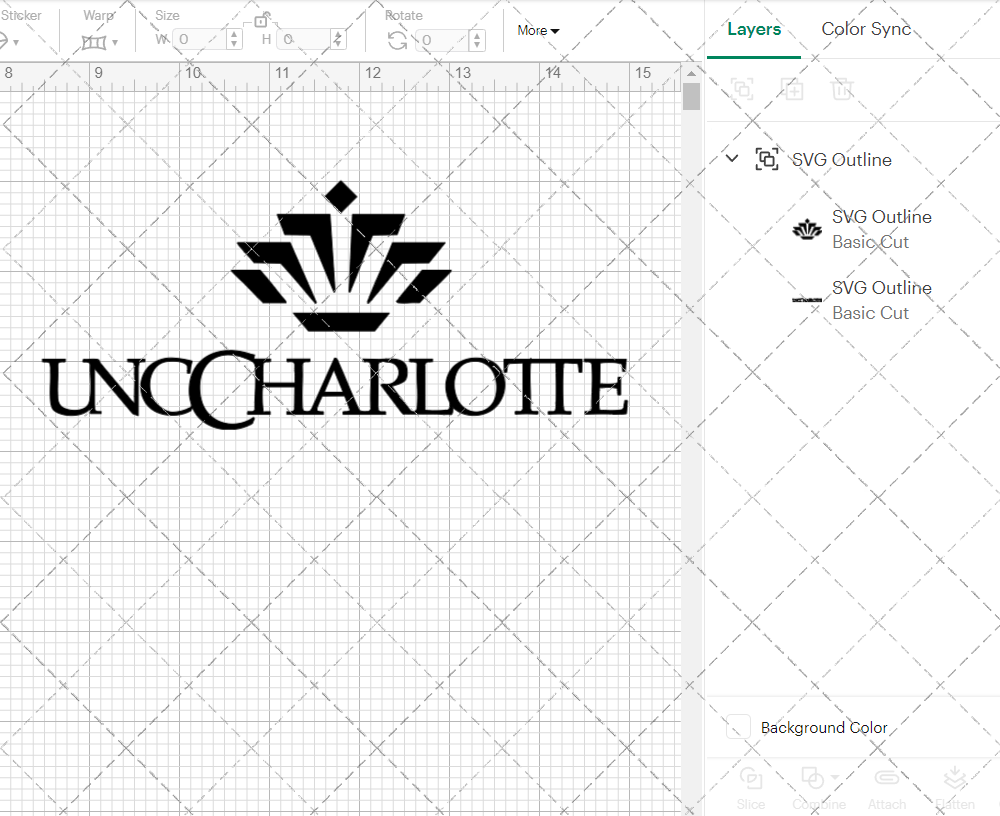This screenshot has width=1000, height=816.
Task: Click the crown SVG Outline layer thumbnail
Action: [x=806, y=229]
